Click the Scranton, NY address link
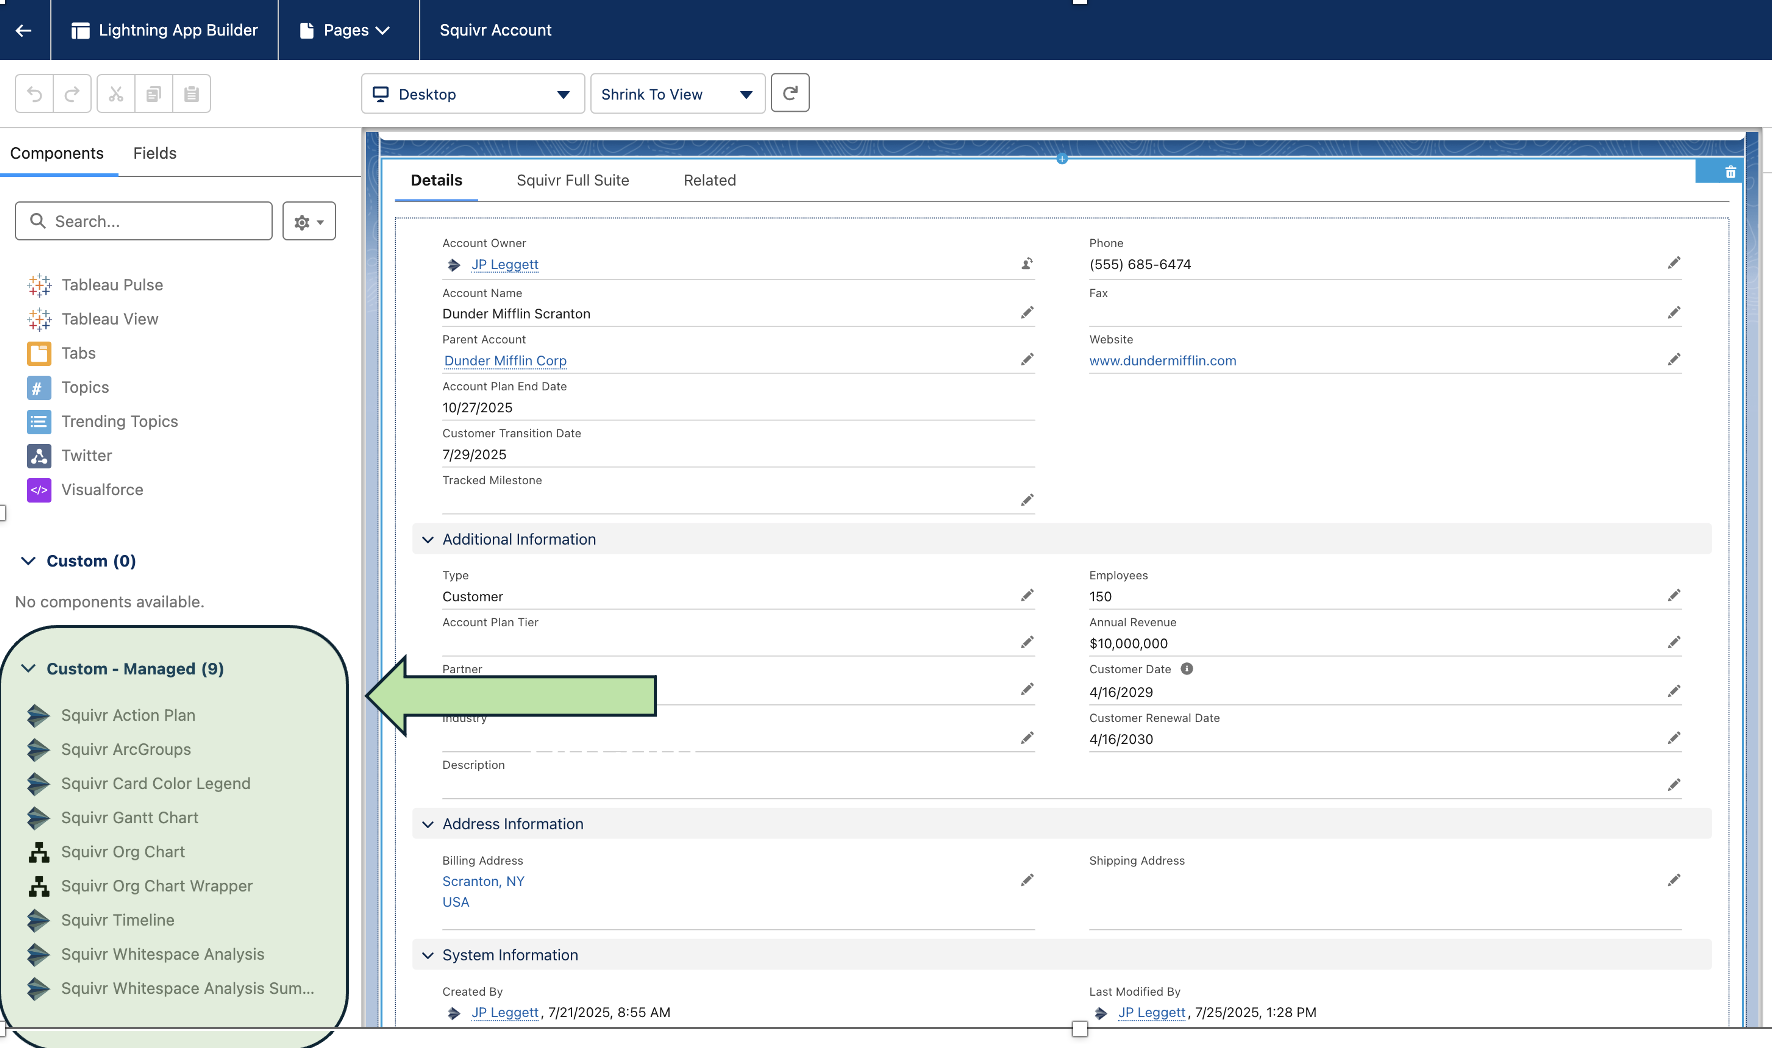 tap(483, 881)
